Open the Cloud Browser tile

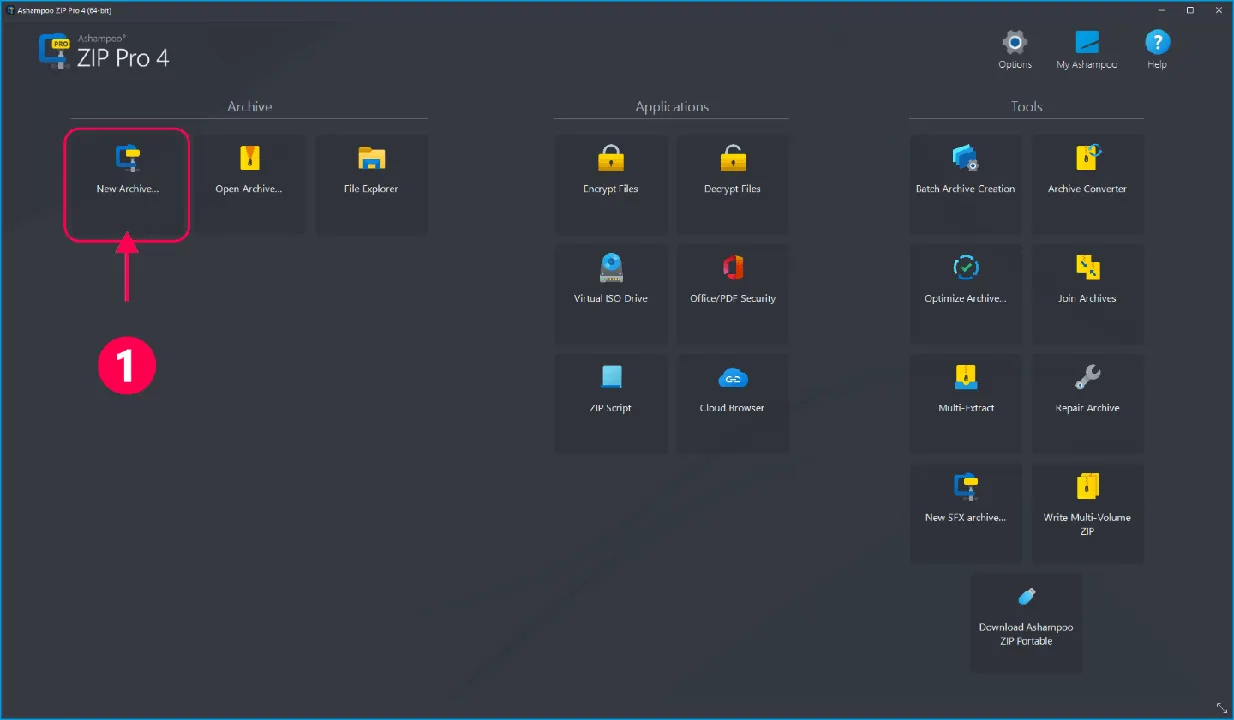[x=733, y=404]
